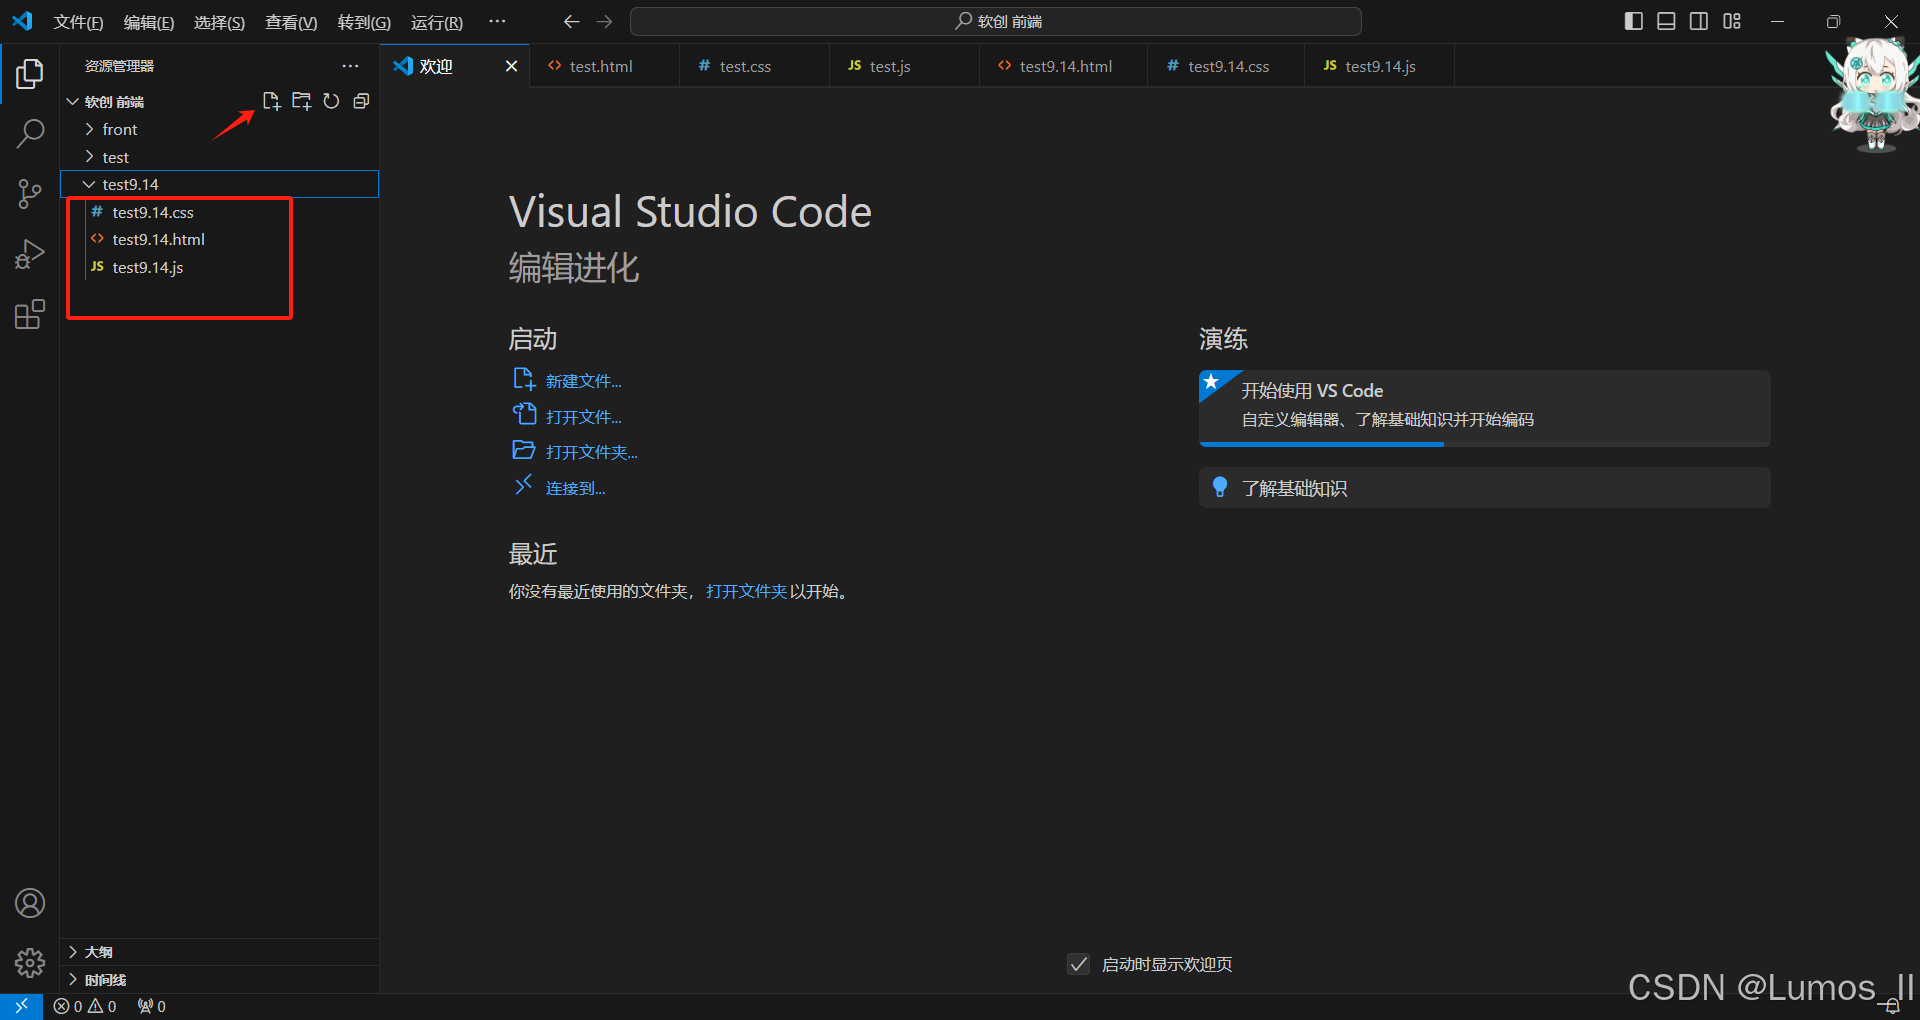Toggle the secondary side bar layout icon
Viewport: 1920px width, 1020px height.
[1699, 21]
